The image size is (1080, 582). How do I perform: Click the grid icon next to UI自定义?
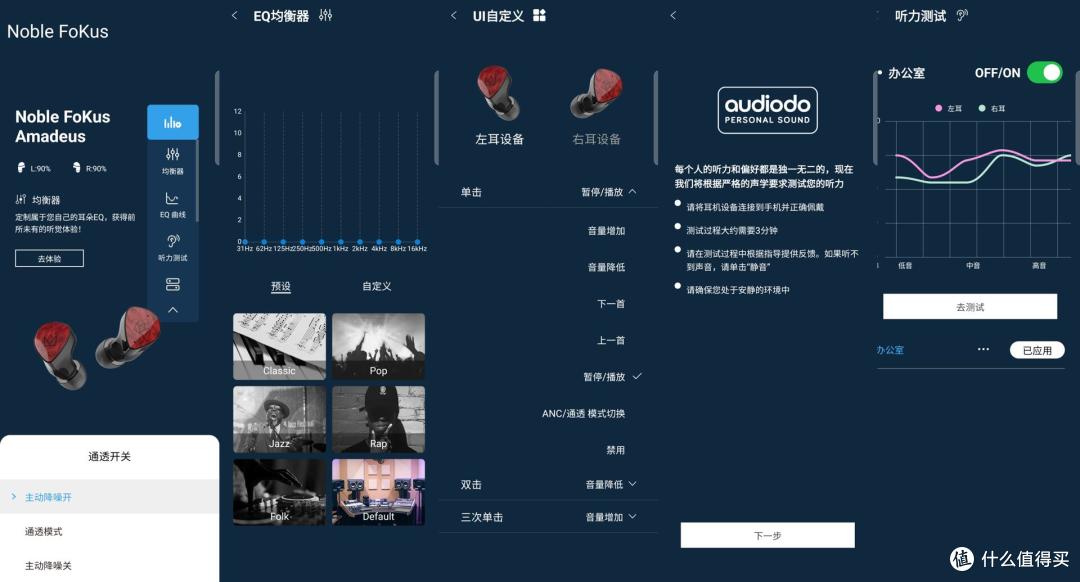(x=539, y=15)
